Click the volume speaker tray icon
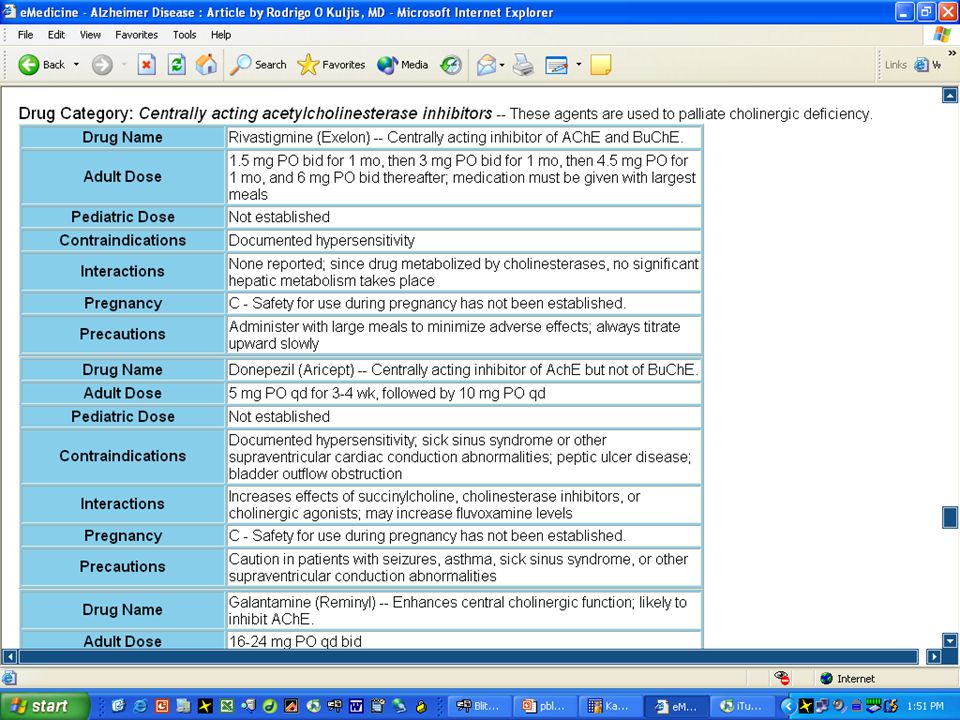The image size is (960, 720). click(838, 706)
